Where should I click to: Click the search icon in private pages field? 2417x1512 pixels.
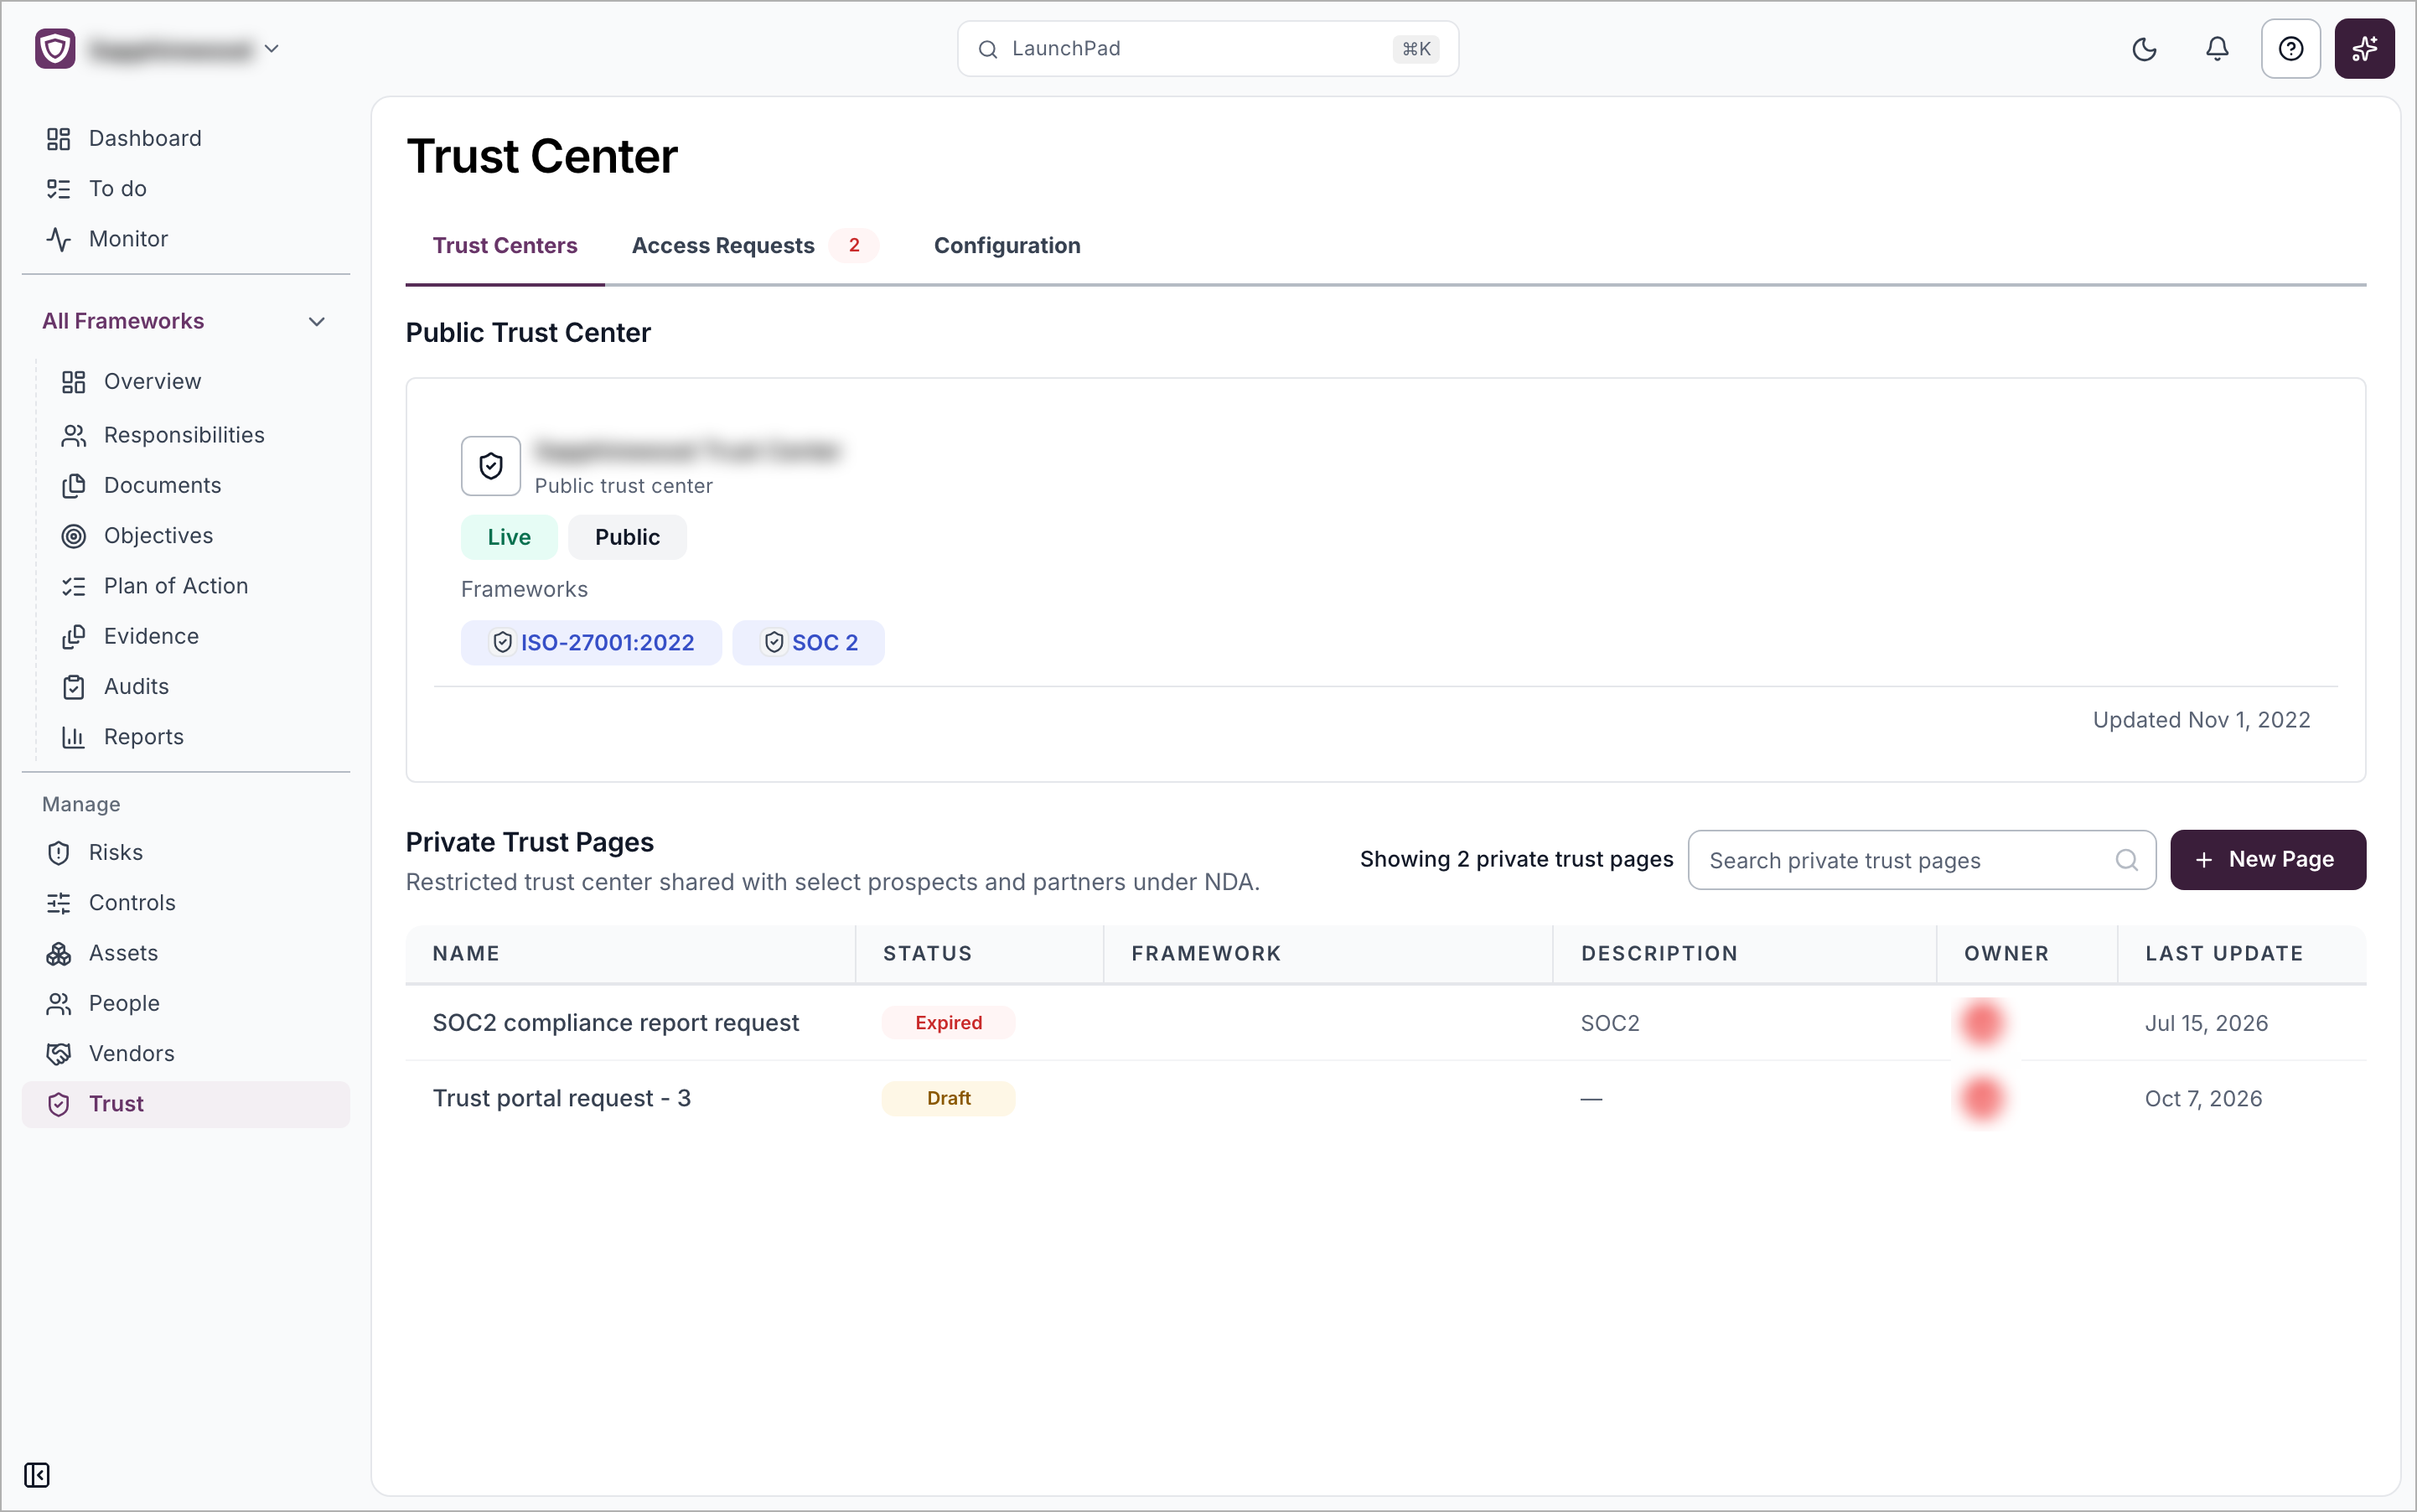(2126, 860)
